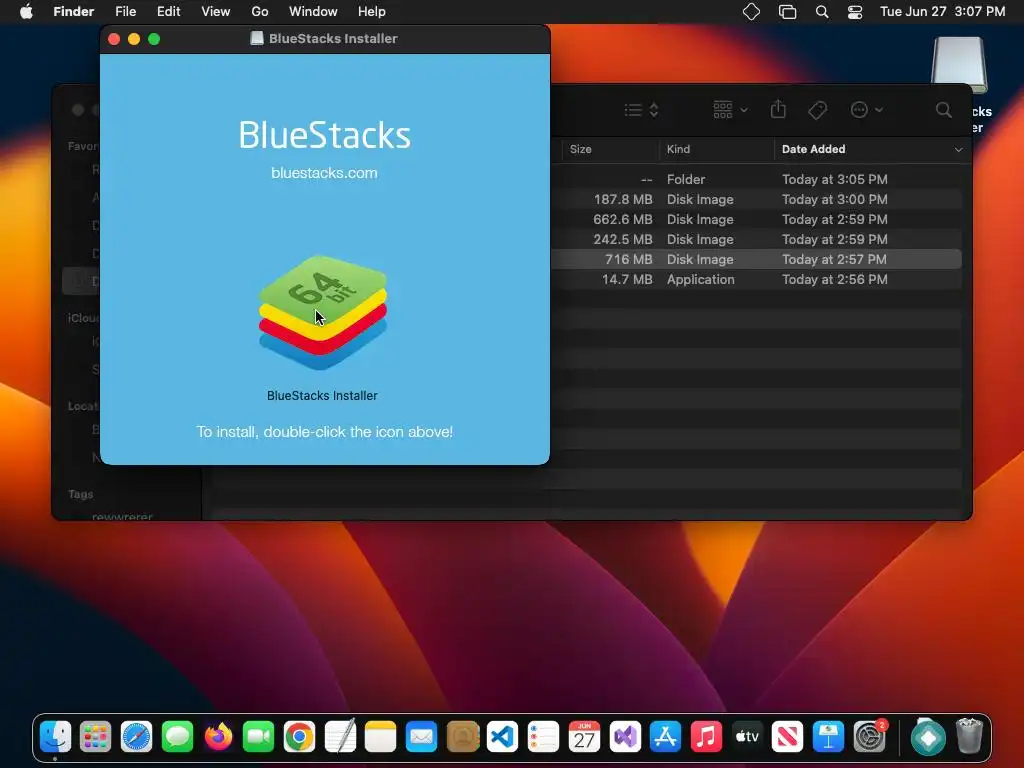Click the Stage Manager icon in menu bar
Screen dimensions: 1024x768
coord(788,12)
